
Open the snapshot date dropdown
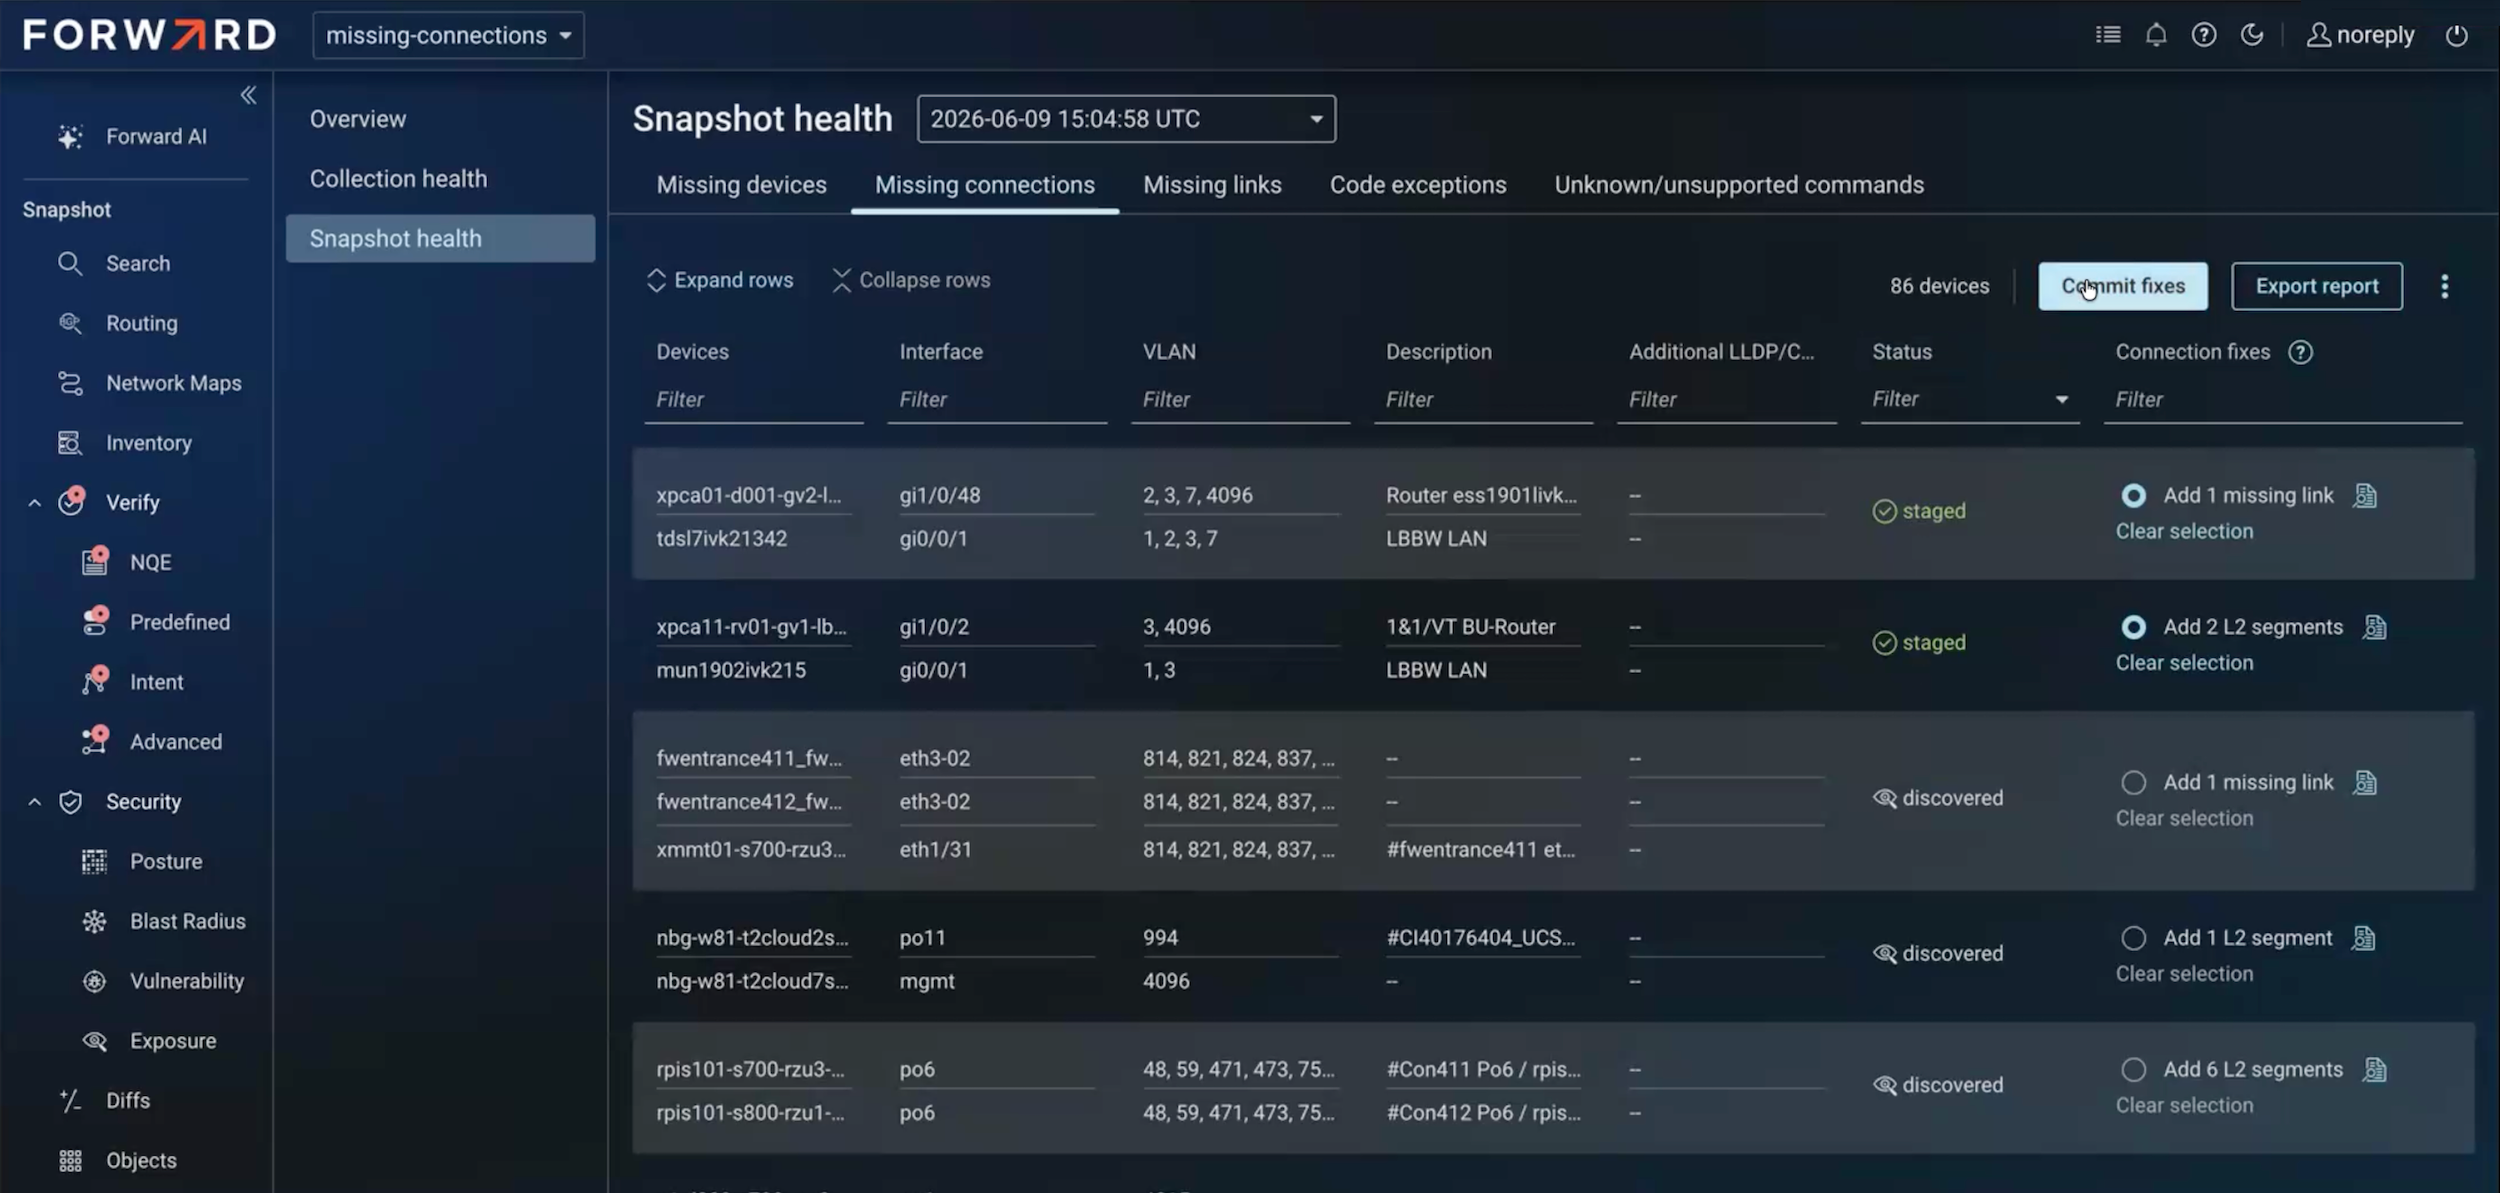click(1126, 119)
